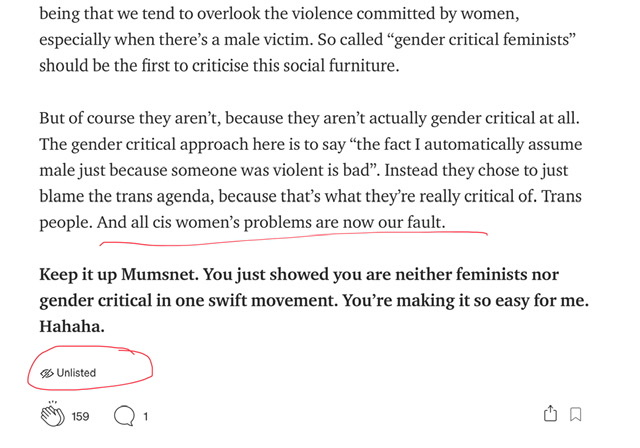This screenshot has width=640, height=448.
Task: Open the responses comment bubble
Action: click(x=124, y=416)
